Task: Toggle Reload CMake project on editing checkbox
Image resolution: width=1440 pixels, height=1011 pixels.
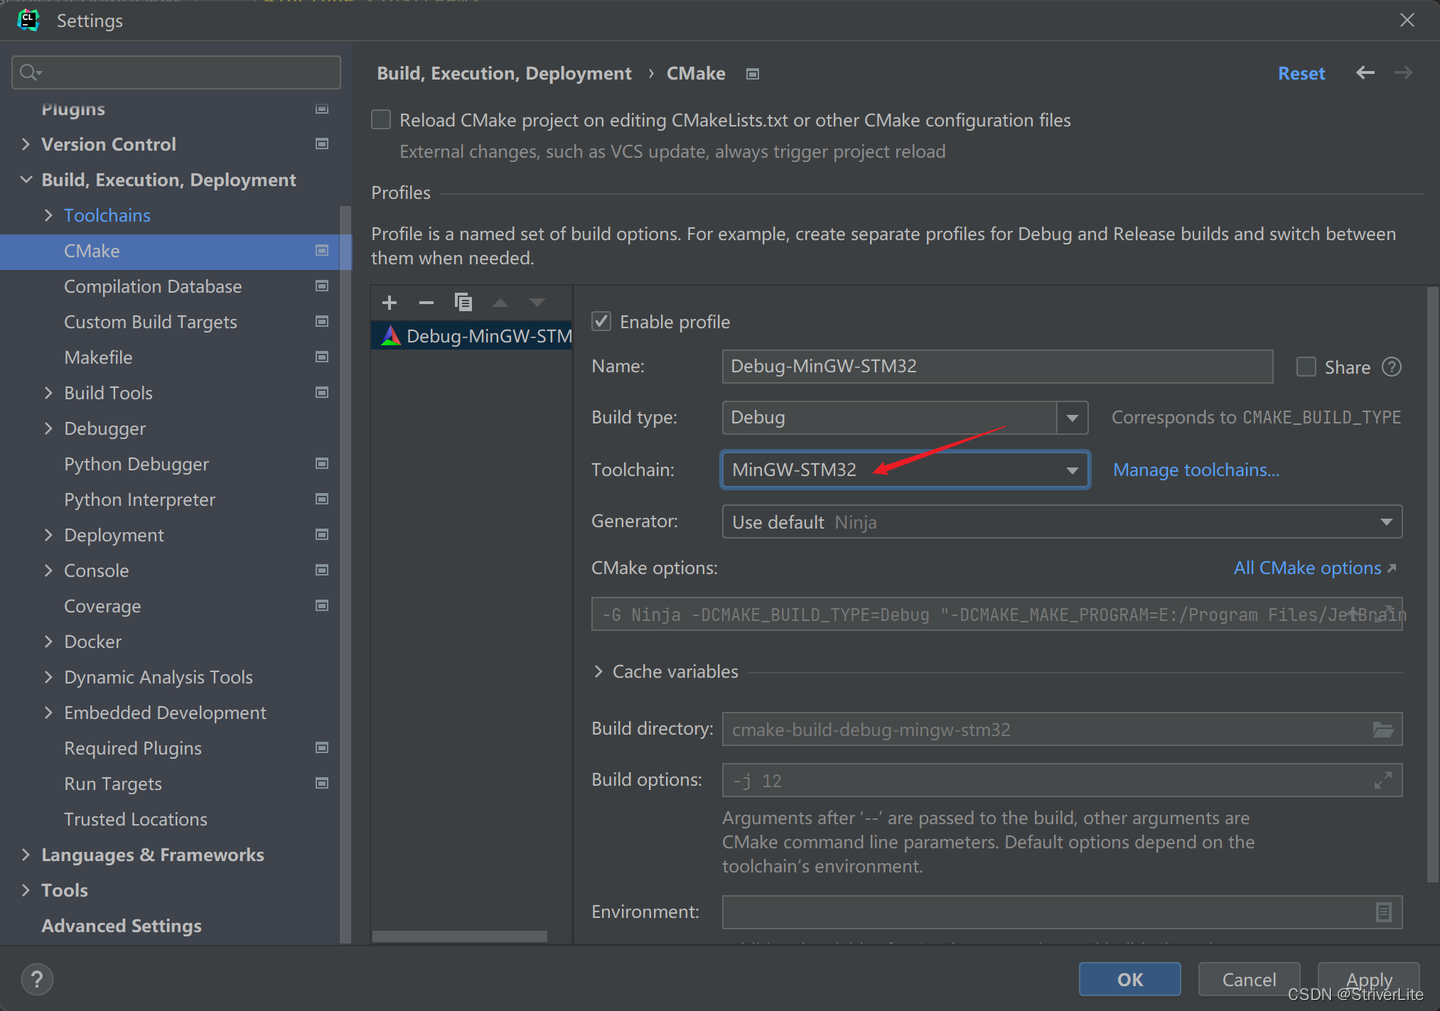Action: [x=381, y=120]
